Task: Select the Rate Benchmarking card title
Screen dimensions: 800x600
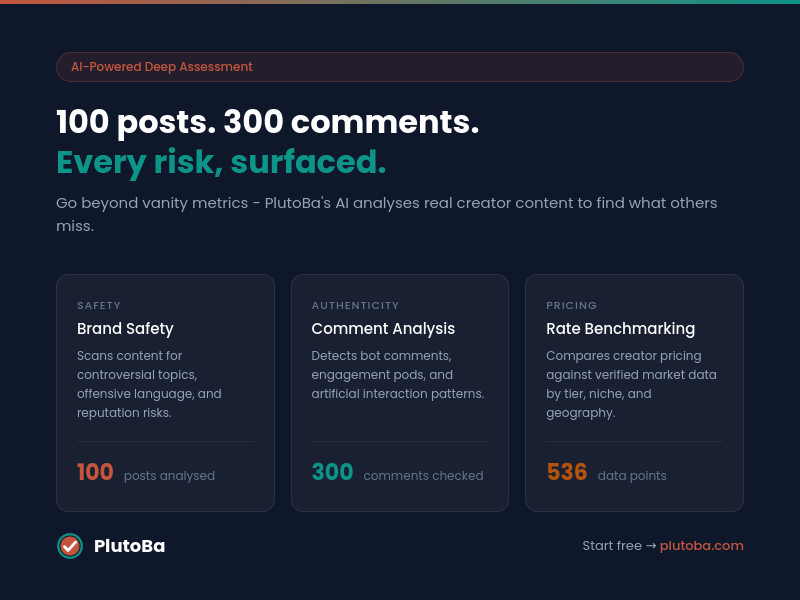Action: click(620, 329)
